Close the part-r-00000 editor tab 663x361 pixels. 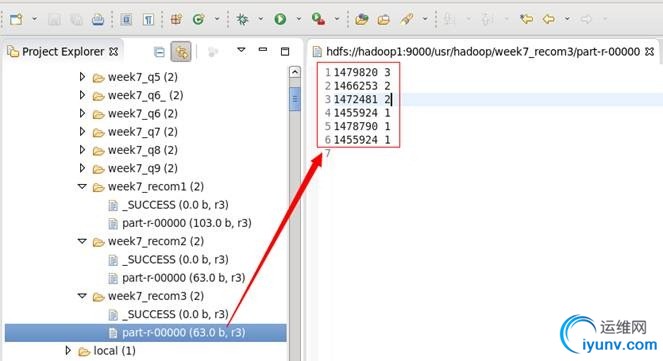pos(649,52)
